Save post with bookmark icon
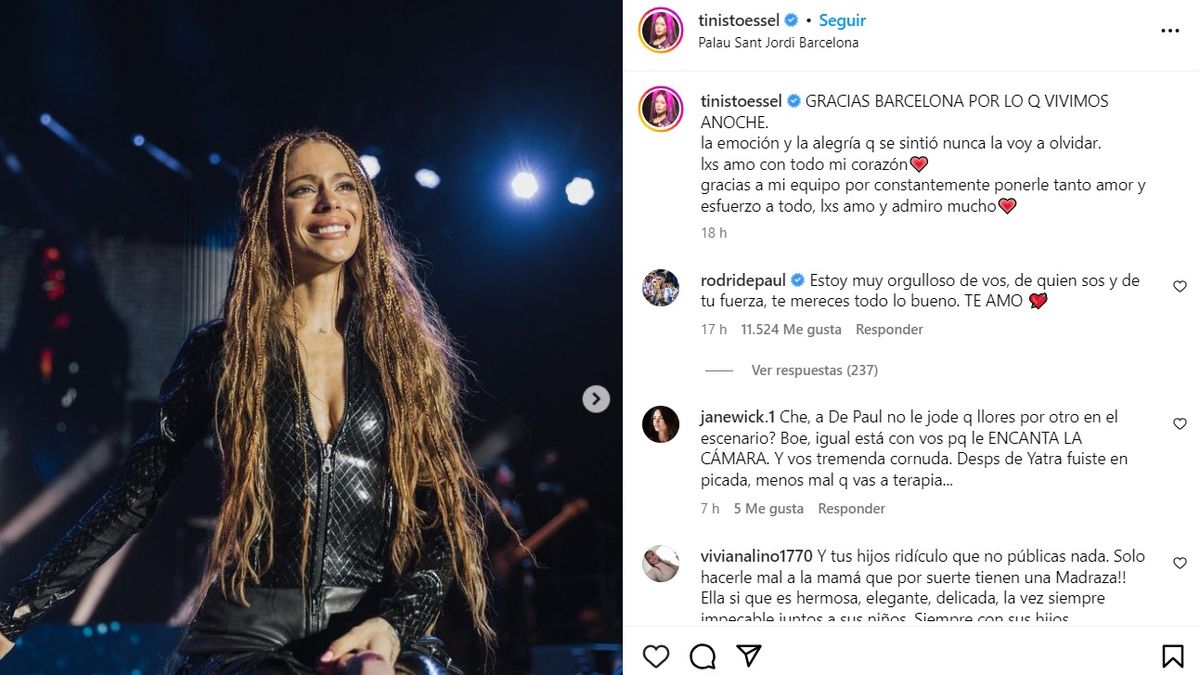Viewport: 1200px width, 675px height. tap(1173, 656)
